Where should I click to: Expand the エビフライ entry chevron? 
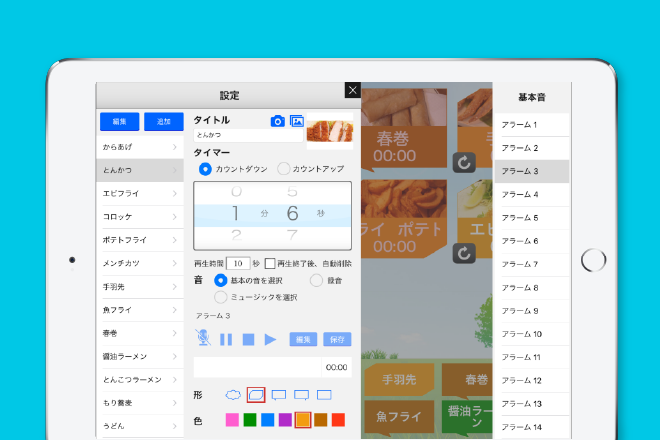pos(175,193)
